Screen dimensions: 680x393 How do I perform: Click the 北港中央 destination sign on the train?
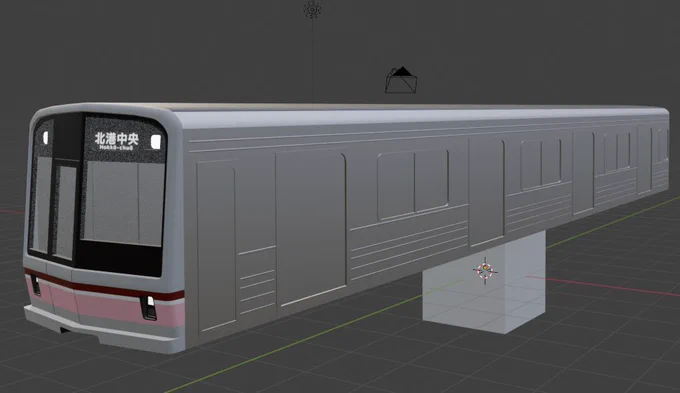click(x=117, y=141)
